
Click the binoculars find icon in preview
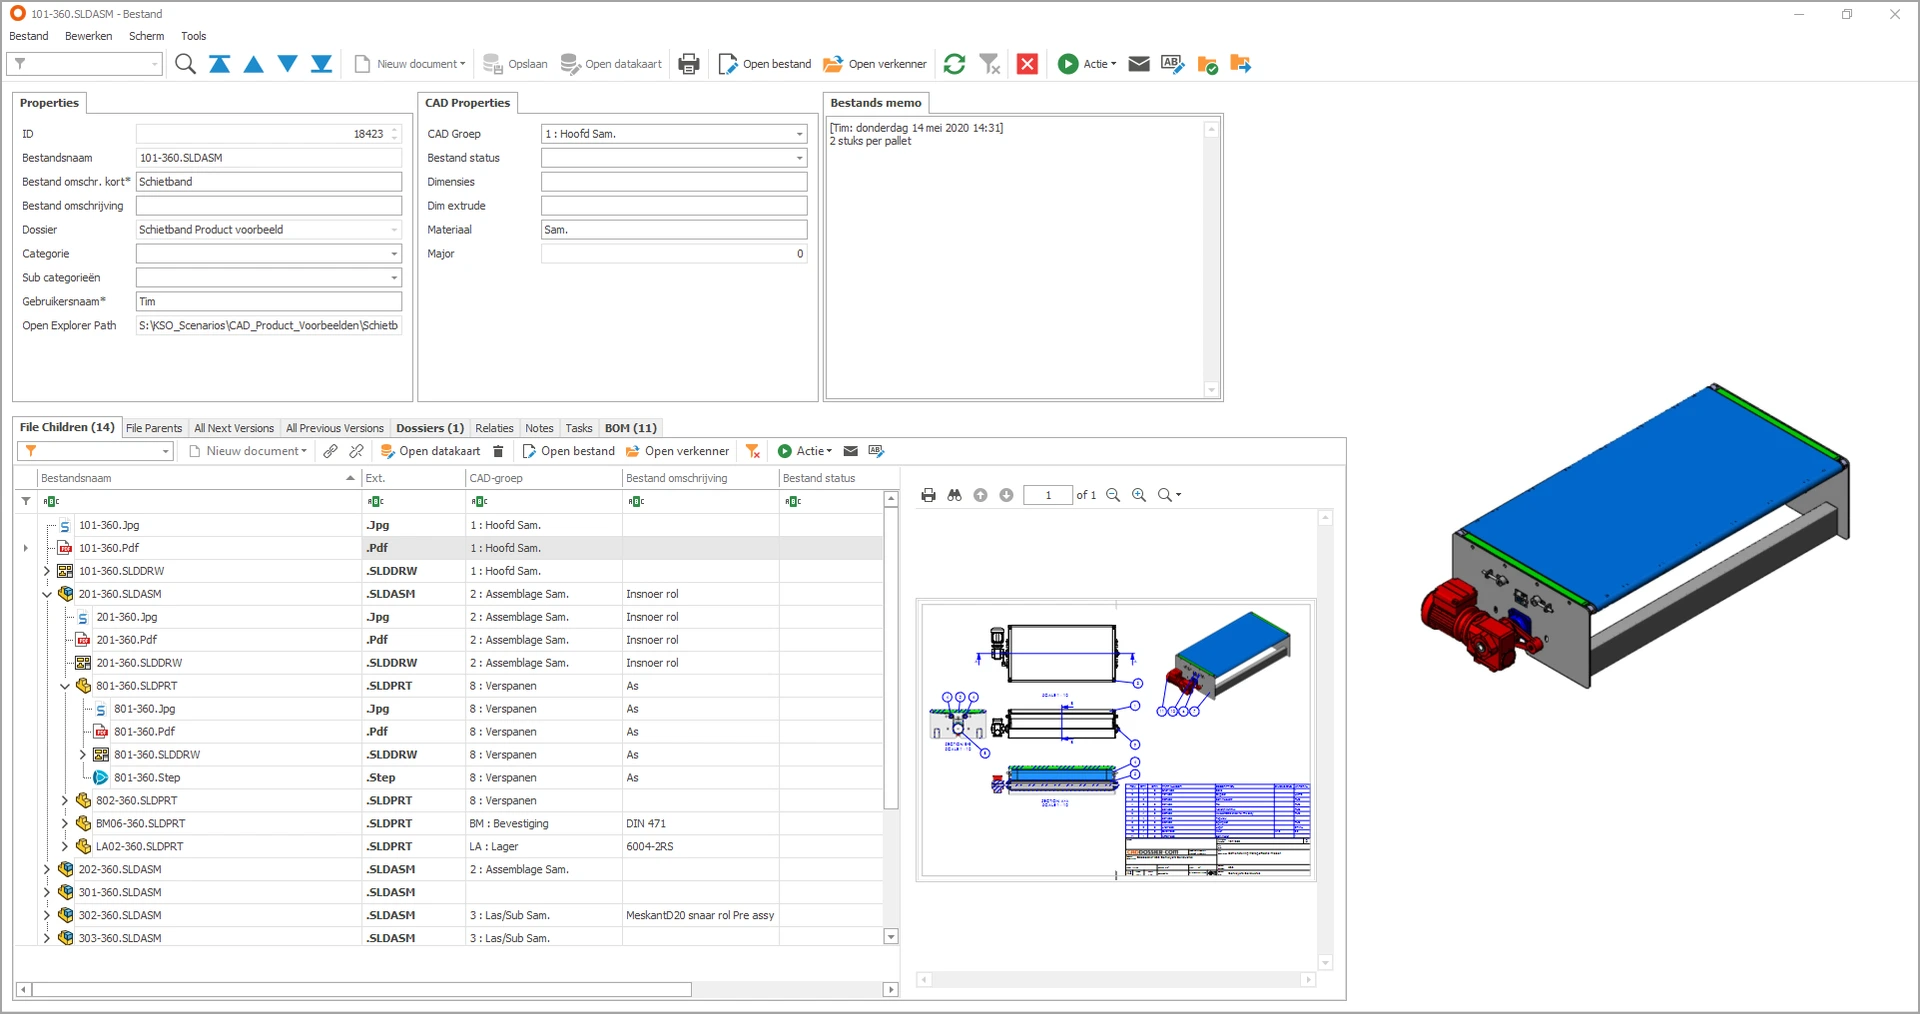click(x=955, y=495)
